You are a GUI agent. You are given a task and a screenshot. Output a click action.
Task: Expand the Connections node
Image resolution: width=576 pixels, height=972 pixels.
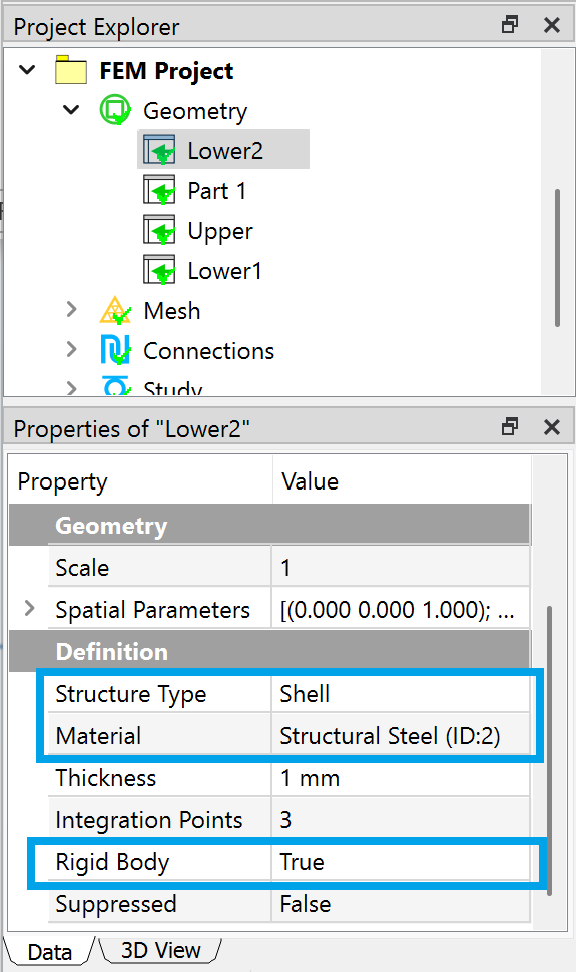(x=71, y=349)
